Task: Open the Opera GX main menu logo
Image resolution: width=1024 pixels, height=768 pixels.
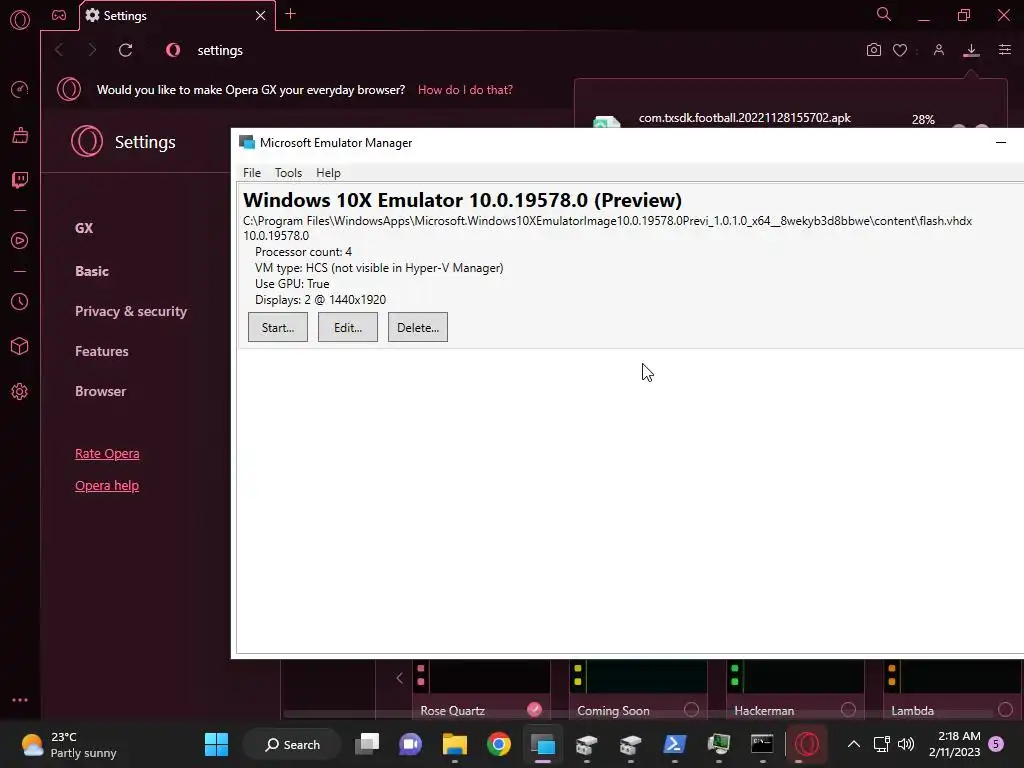Action: [20, 20]
